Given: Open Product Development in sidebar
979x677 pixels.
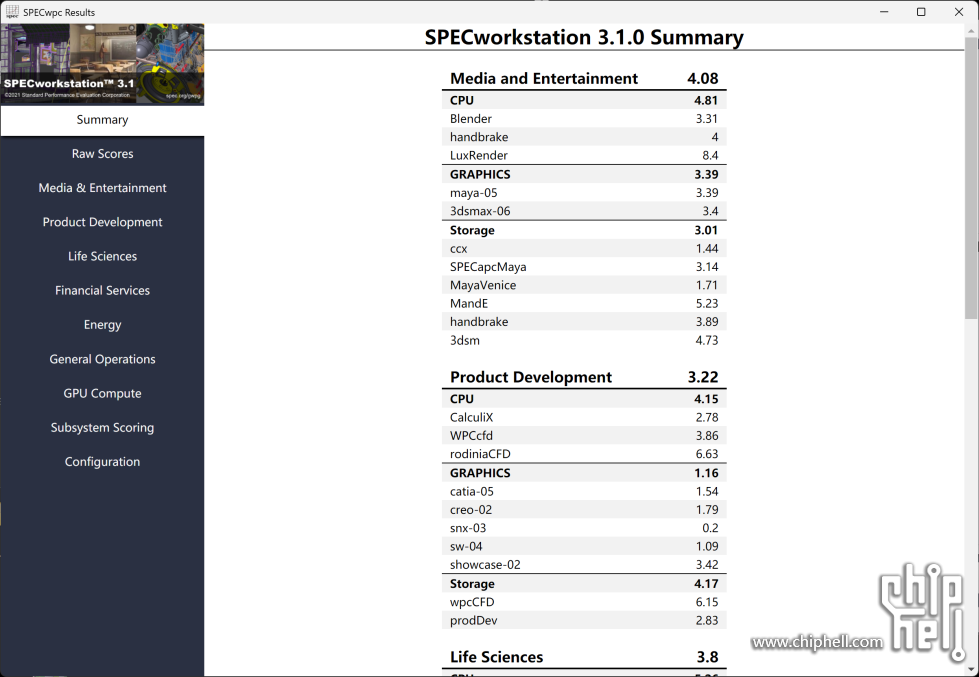Looking at the screenshot, I should pos(102,222).
